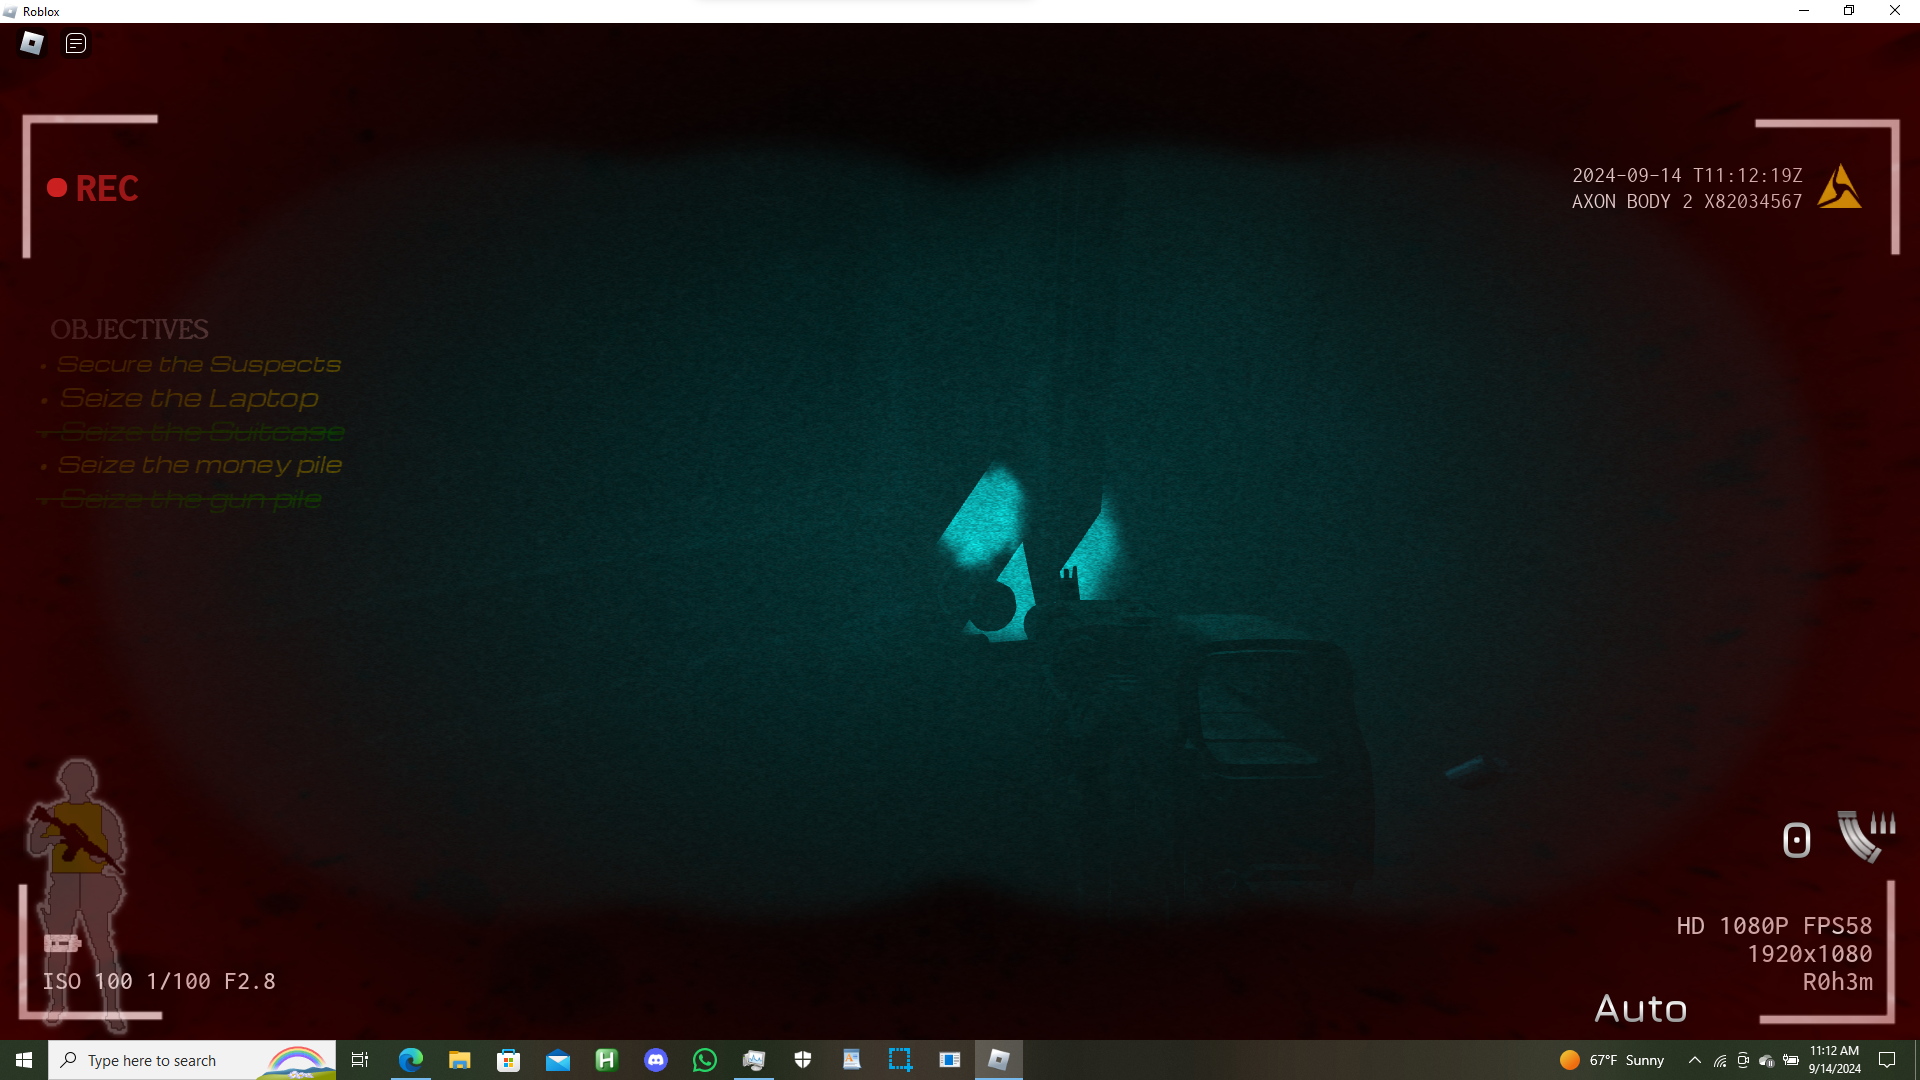Open Discord from the taskbar

[656, 1060]
